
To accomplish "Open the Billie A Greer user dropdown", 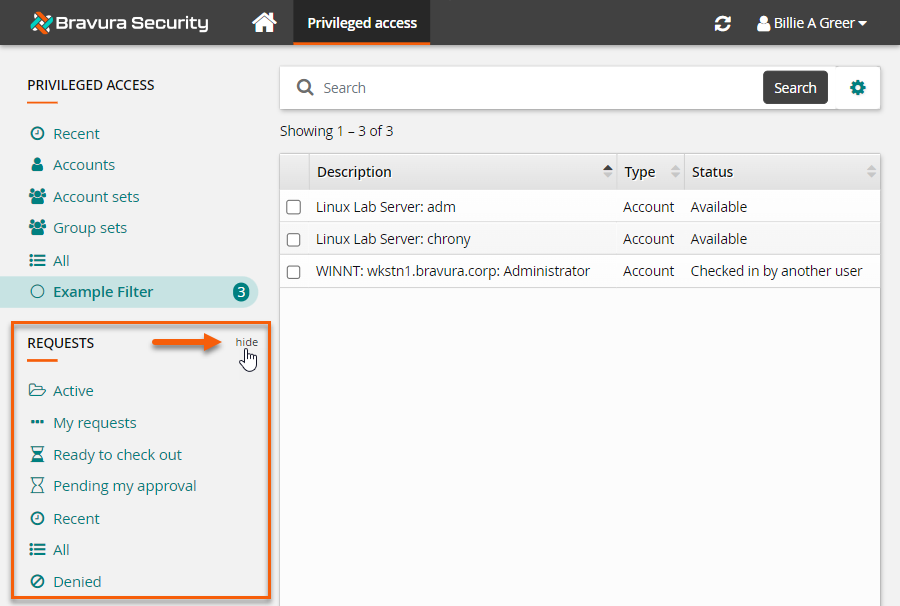I will pos(811,23).
